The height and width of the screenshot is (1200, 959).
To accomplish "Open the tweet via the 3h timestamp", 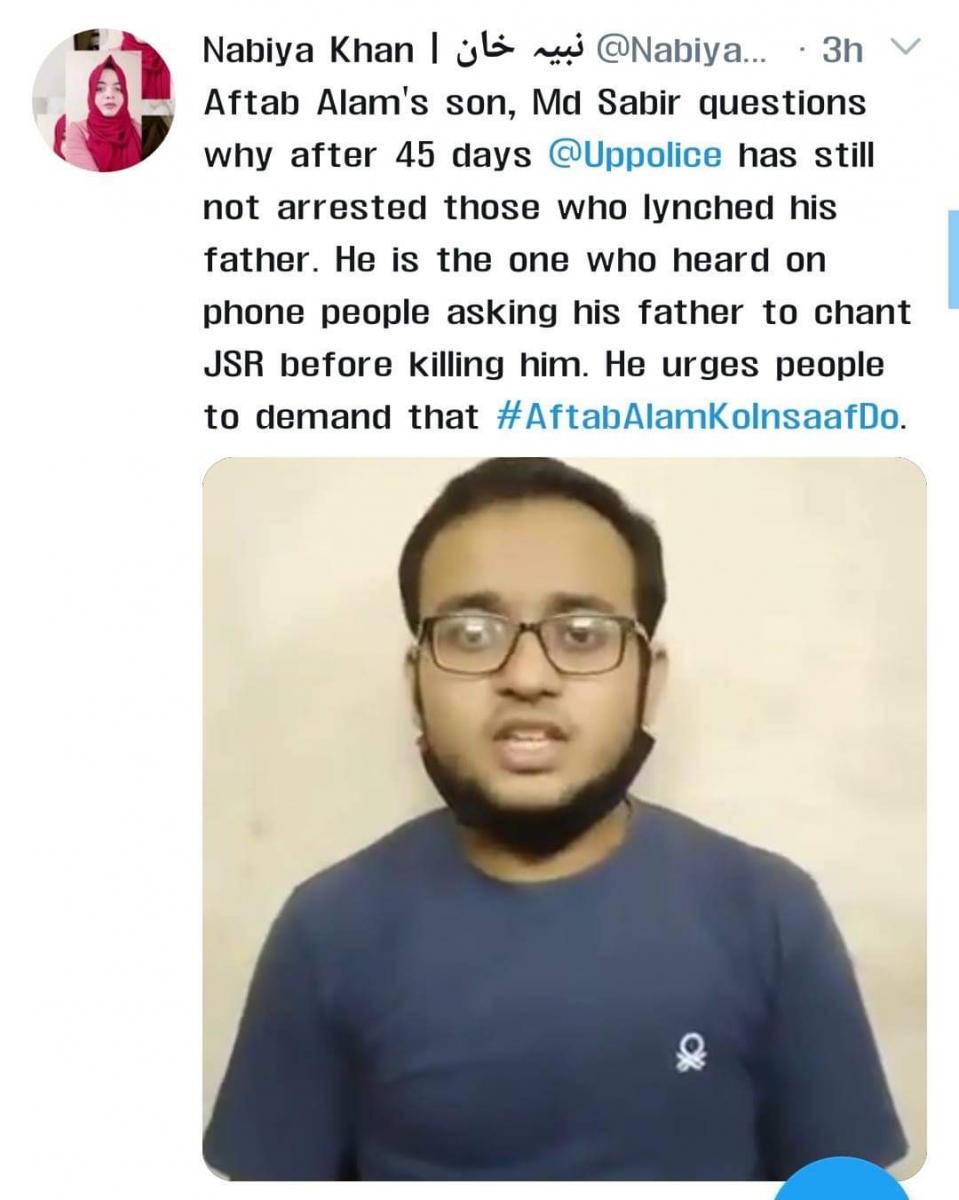I will coord(843,51).
